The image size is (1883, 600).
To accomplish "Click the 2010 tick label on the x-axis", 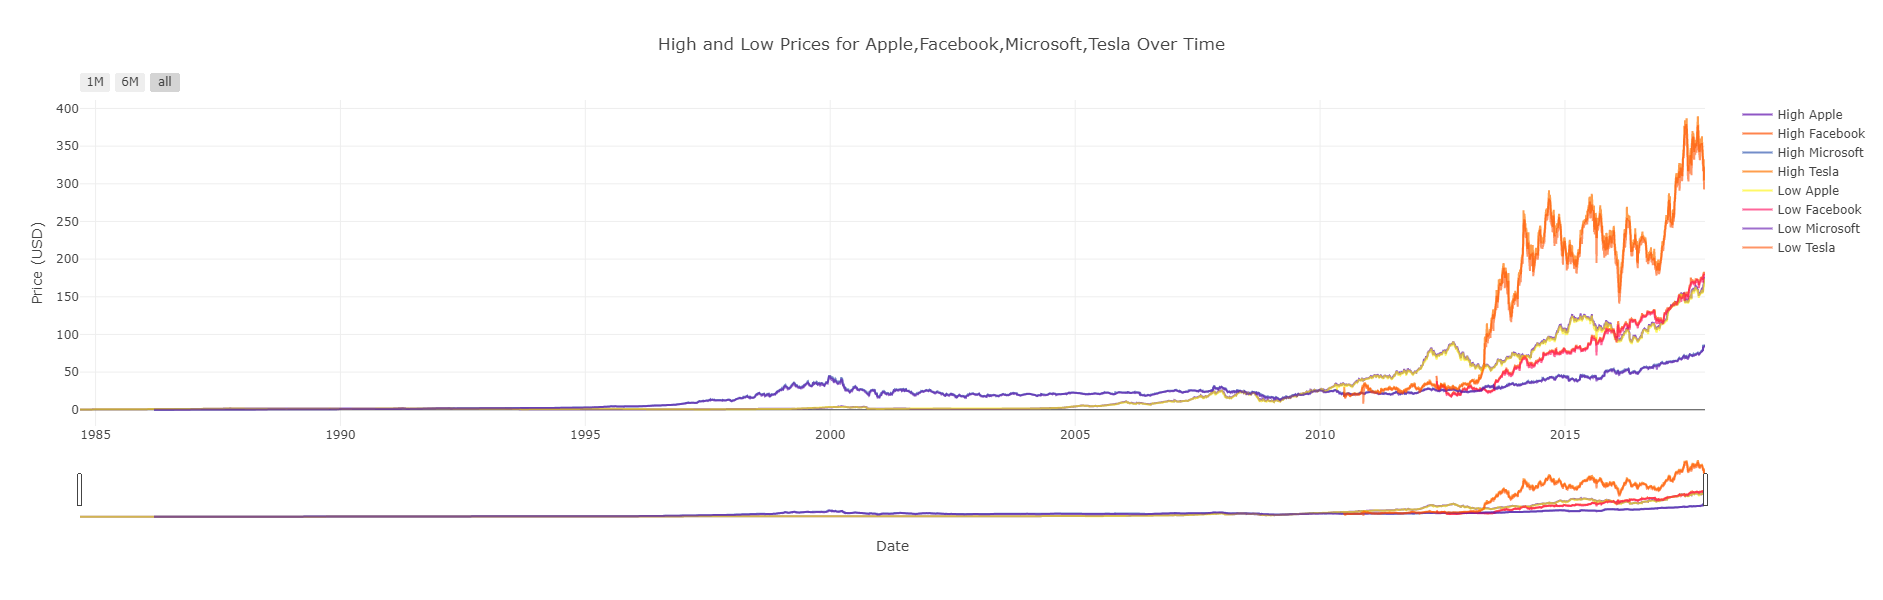I will click(x=1320, y=435).
